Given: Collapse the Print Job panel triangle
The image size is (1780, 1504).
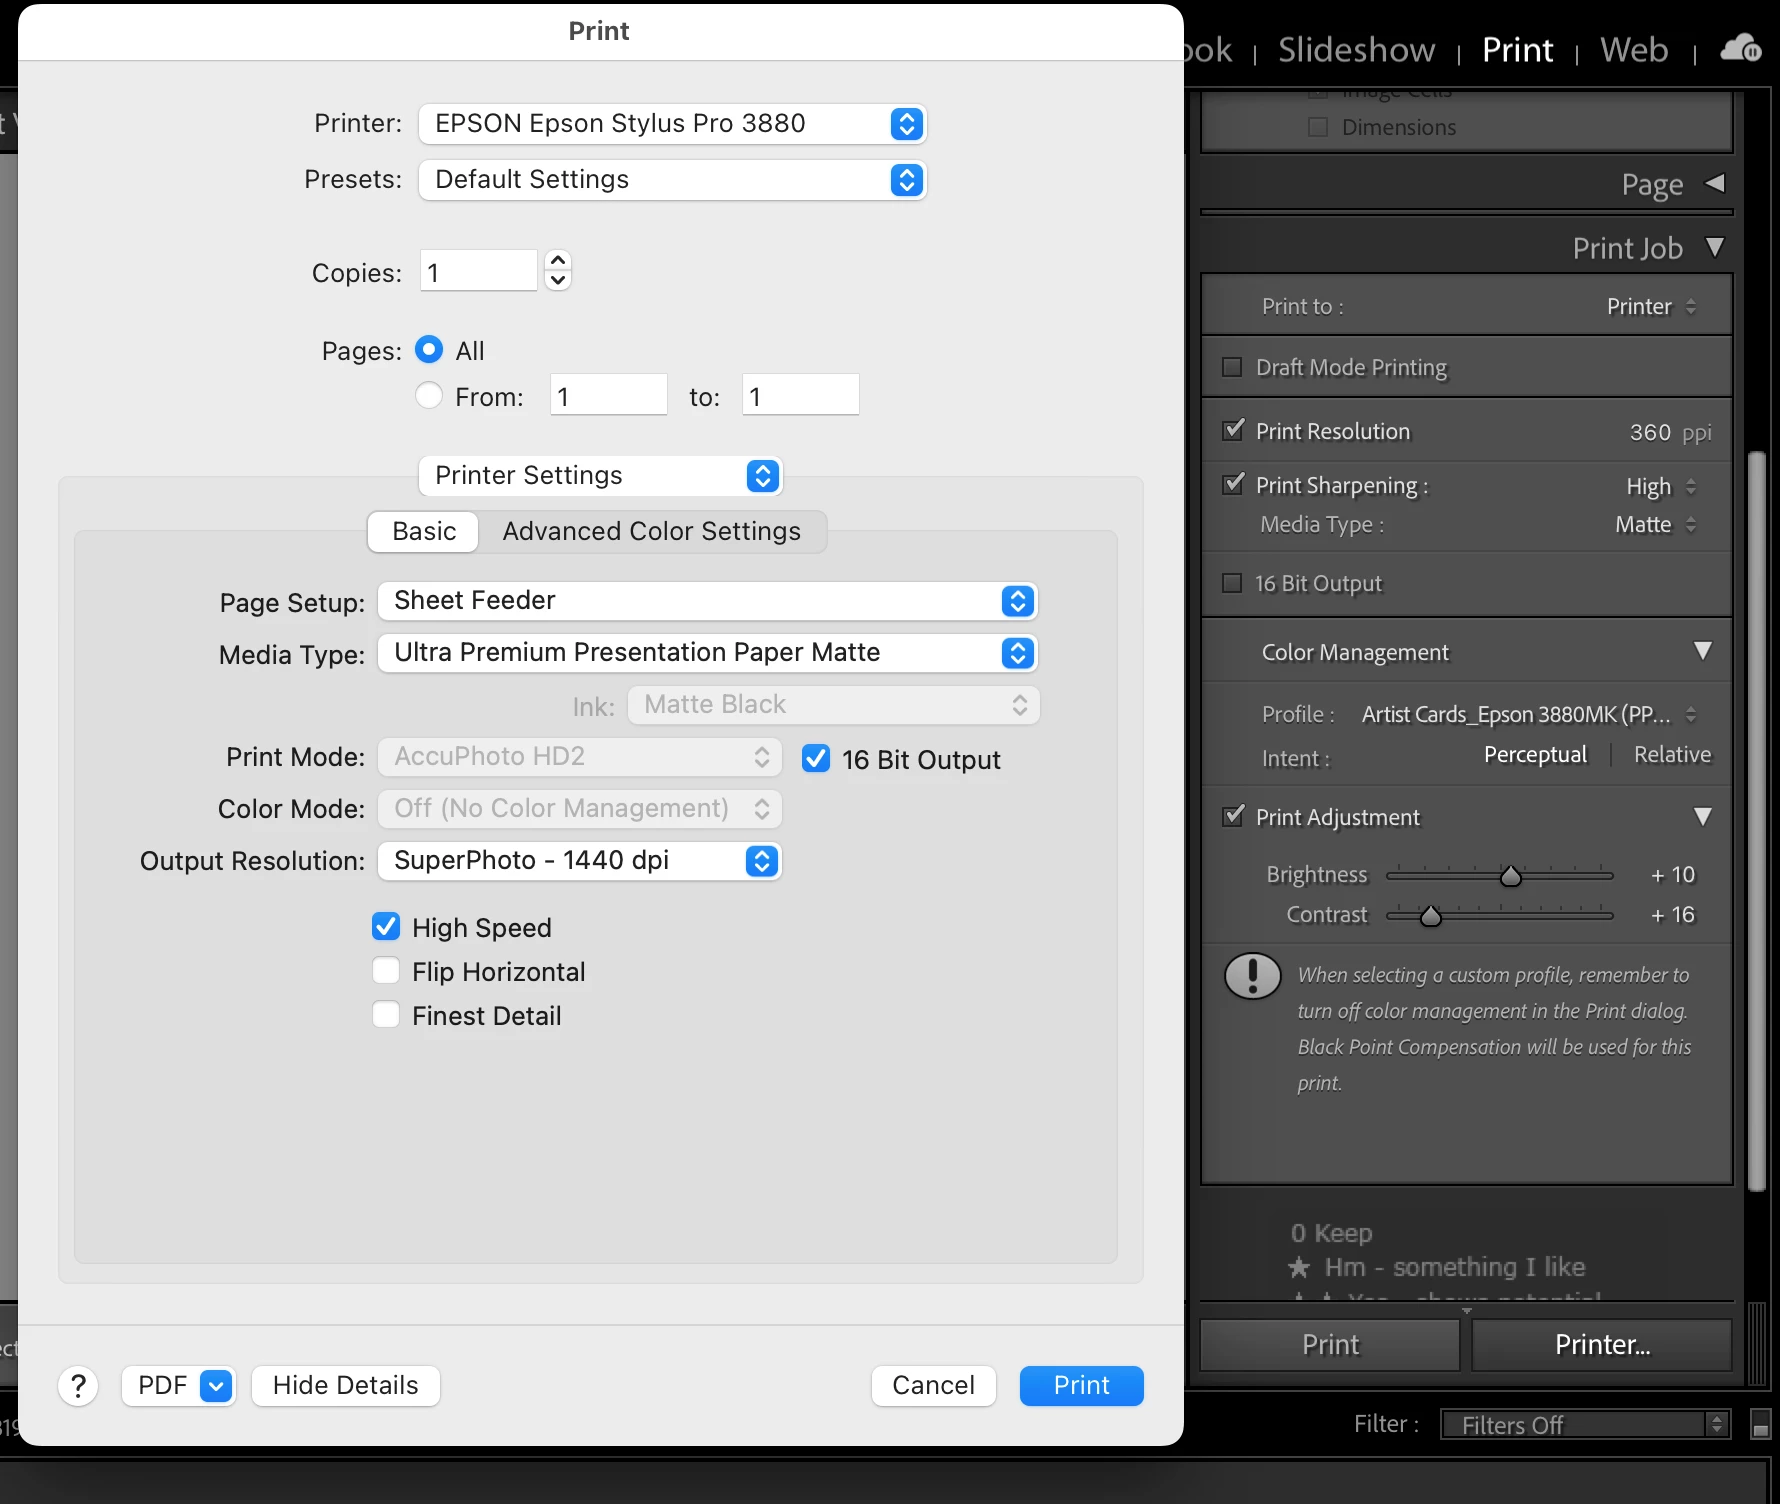Looking at the screenshot, I should click(x=1715, y=247).
